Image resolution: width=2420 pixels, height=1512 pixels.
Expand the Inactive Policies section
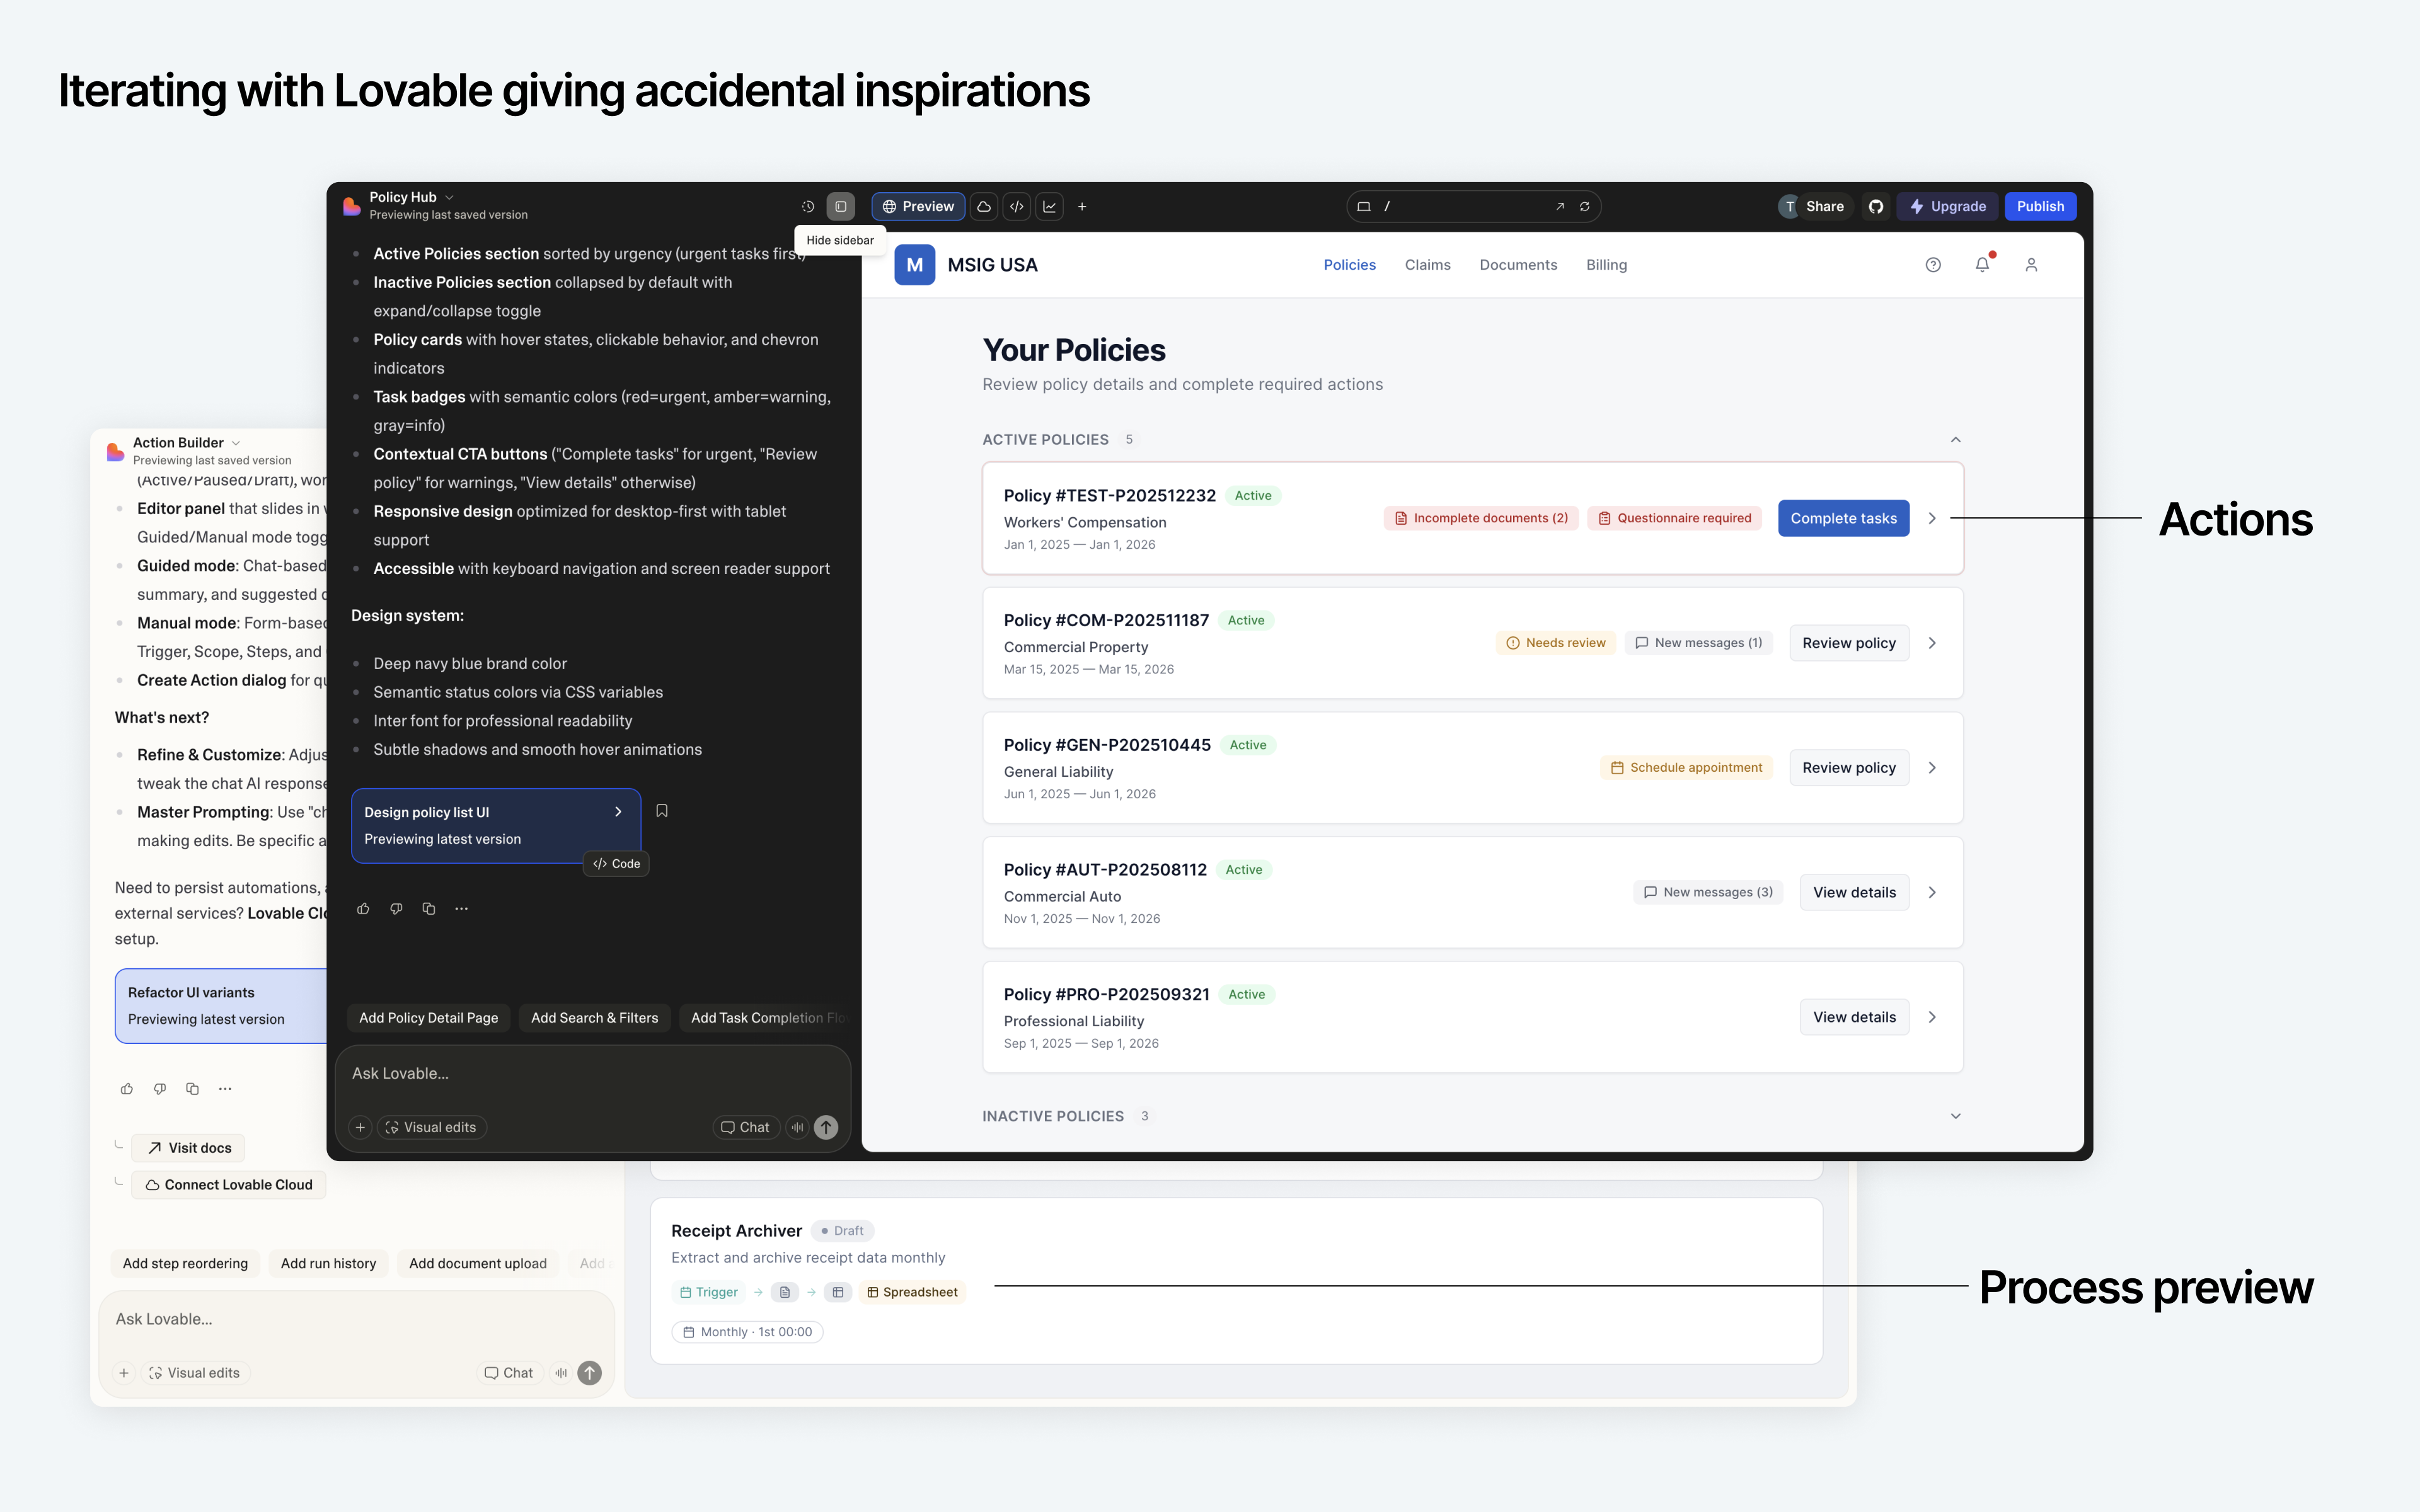[x=1955, y=1116]
